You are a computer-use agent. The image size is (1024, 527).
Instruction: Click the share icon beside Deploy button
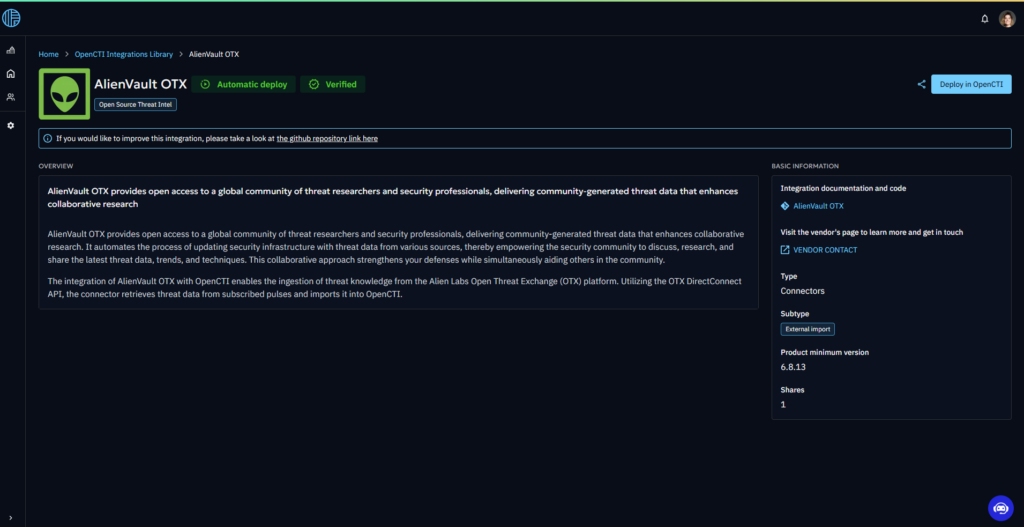[x=921, y=84]
